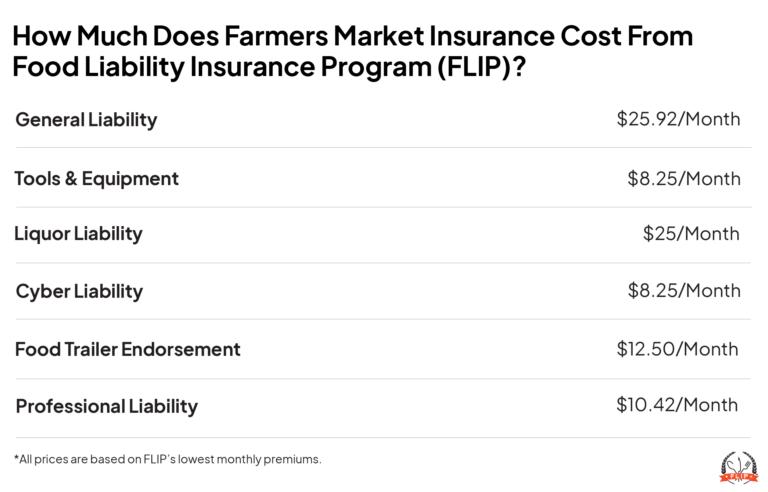
Task: Click the $12.50/Month price
Action: point(678,349)
